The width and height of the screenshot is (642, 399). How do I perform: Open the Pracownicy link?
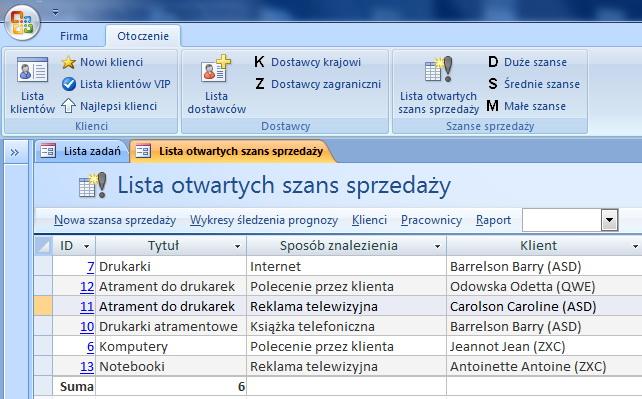(432, 220)
